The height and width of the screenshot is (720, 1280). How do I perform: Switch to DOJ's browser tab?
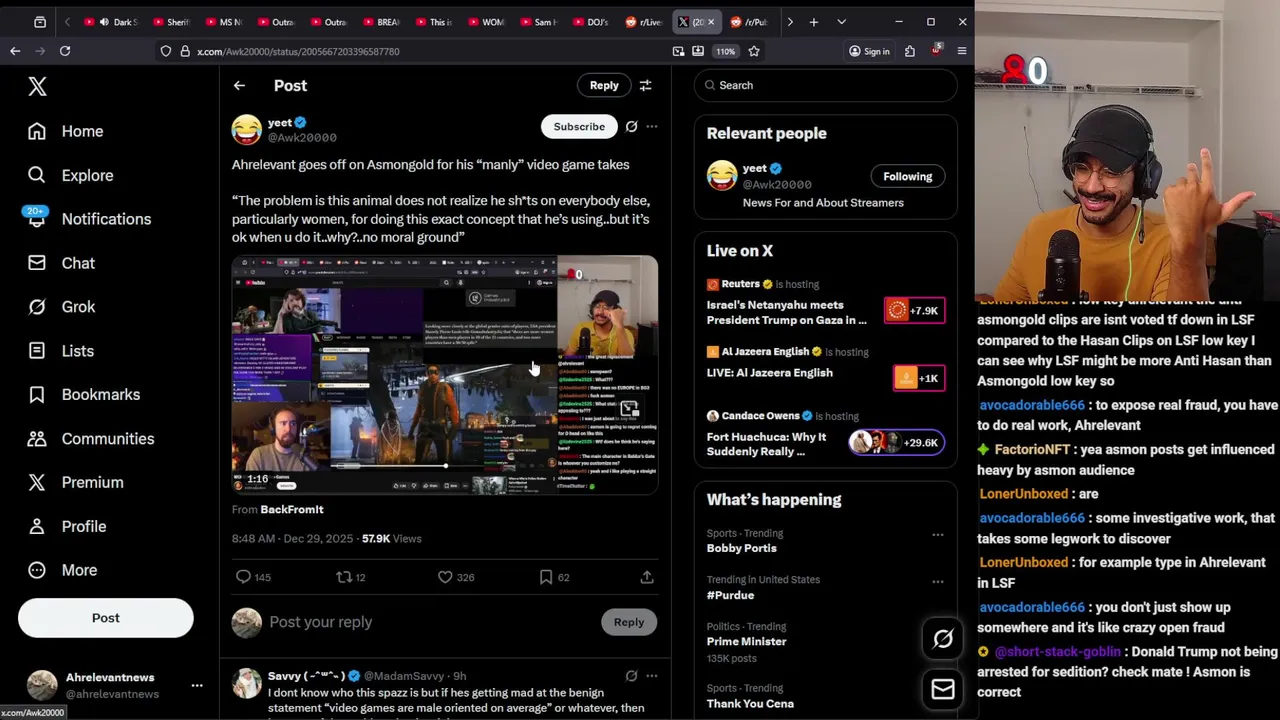click(x=592, y=22)
